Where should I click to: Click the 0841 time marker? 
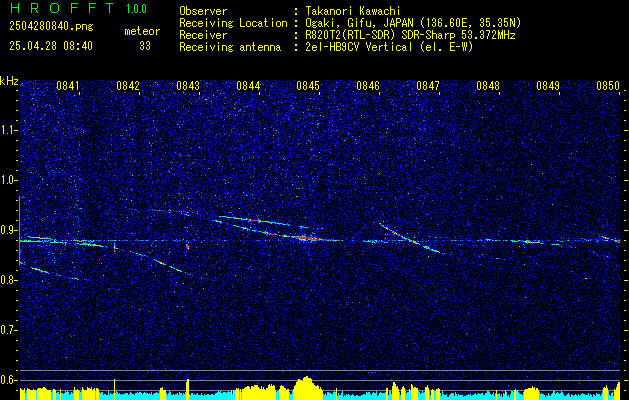point(68,85)
